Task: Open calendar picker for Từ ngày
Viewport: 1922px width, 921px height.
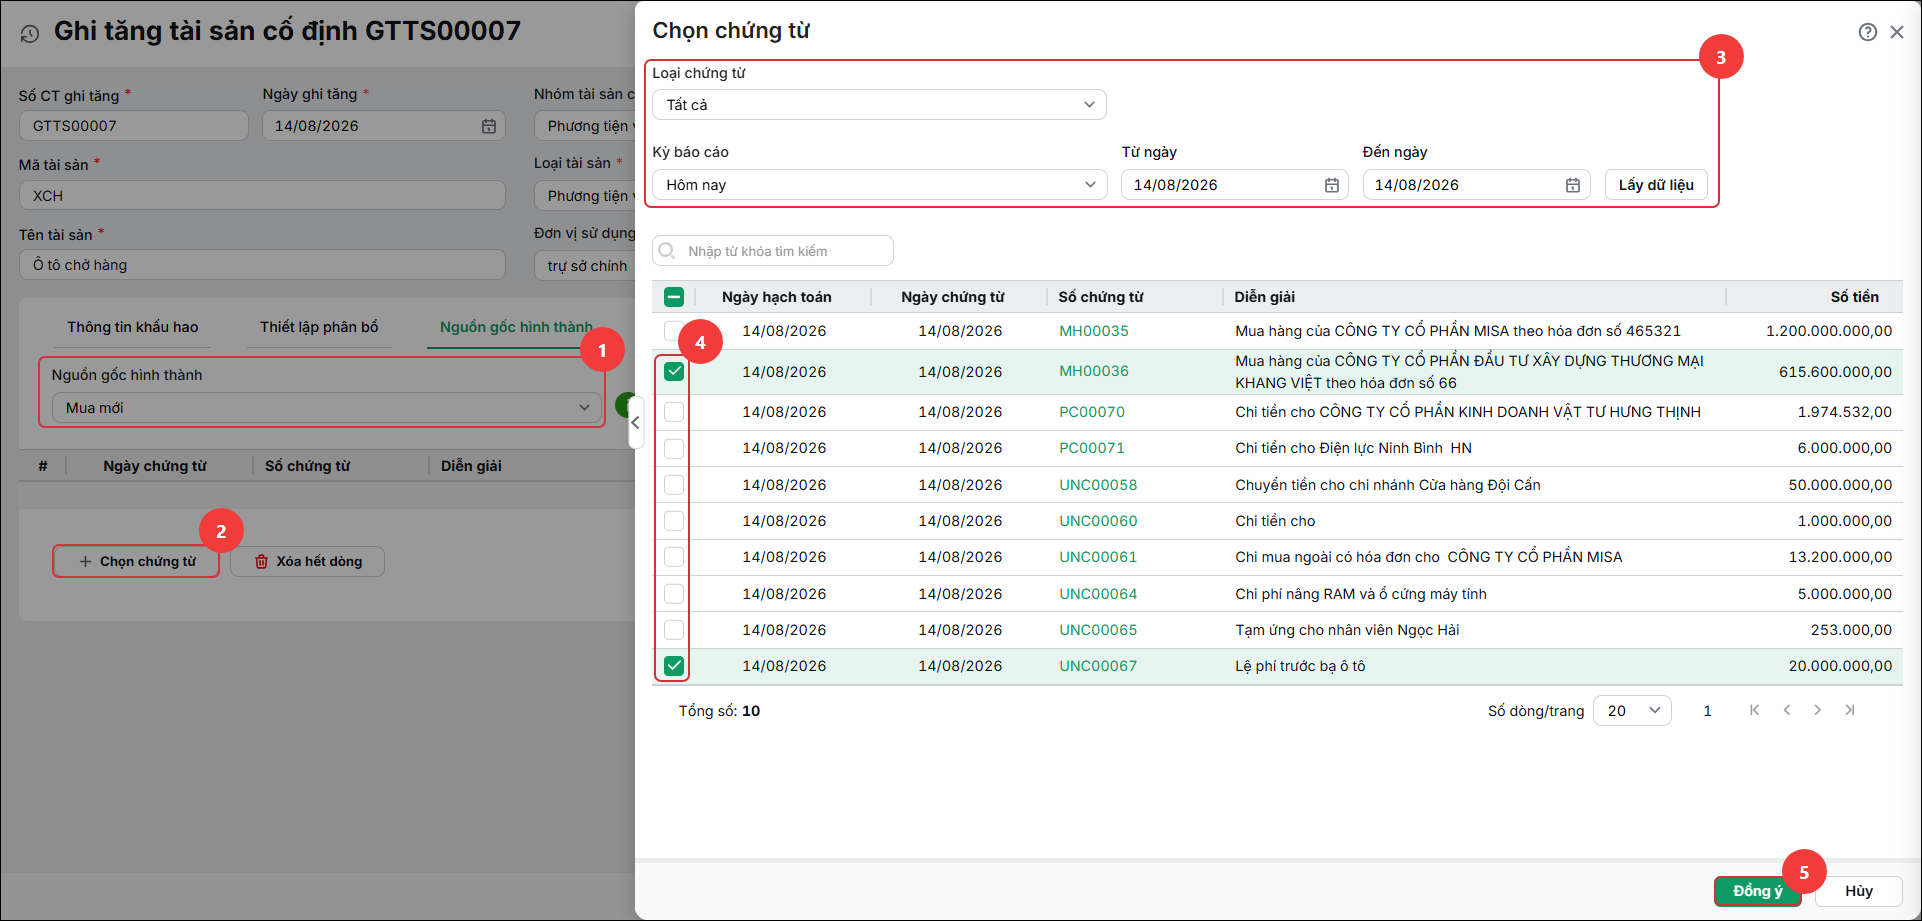Action: coord(1332,185)
